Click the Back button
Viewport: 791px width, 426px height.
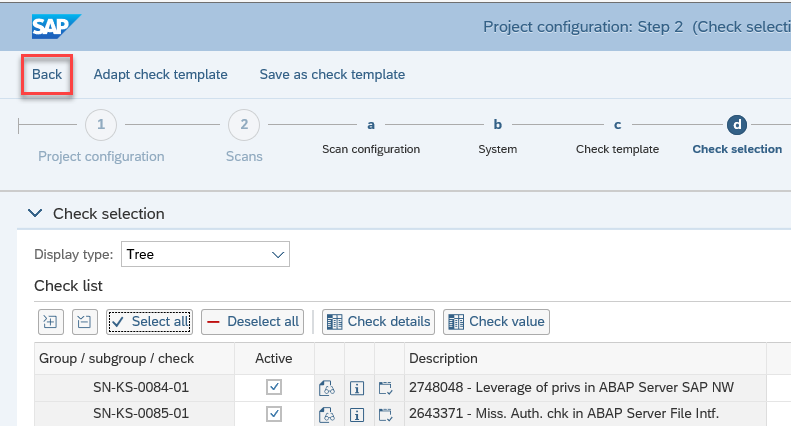(47, 74)
